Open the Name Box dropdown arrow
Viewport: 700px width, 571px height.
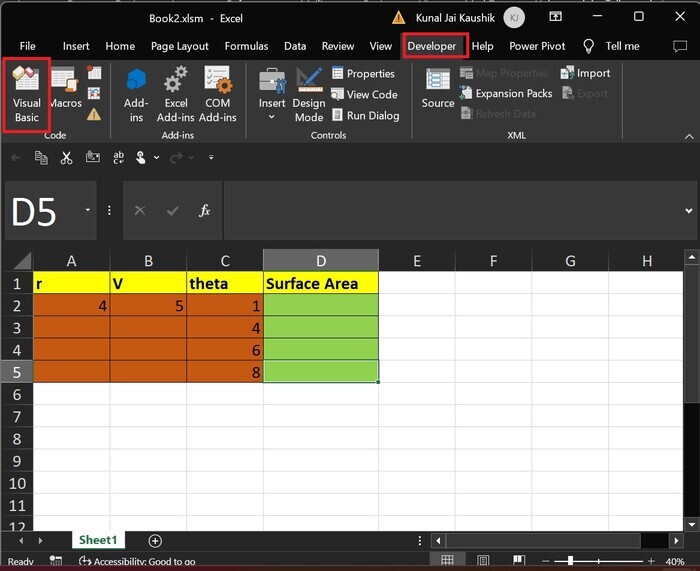[88, 211]
